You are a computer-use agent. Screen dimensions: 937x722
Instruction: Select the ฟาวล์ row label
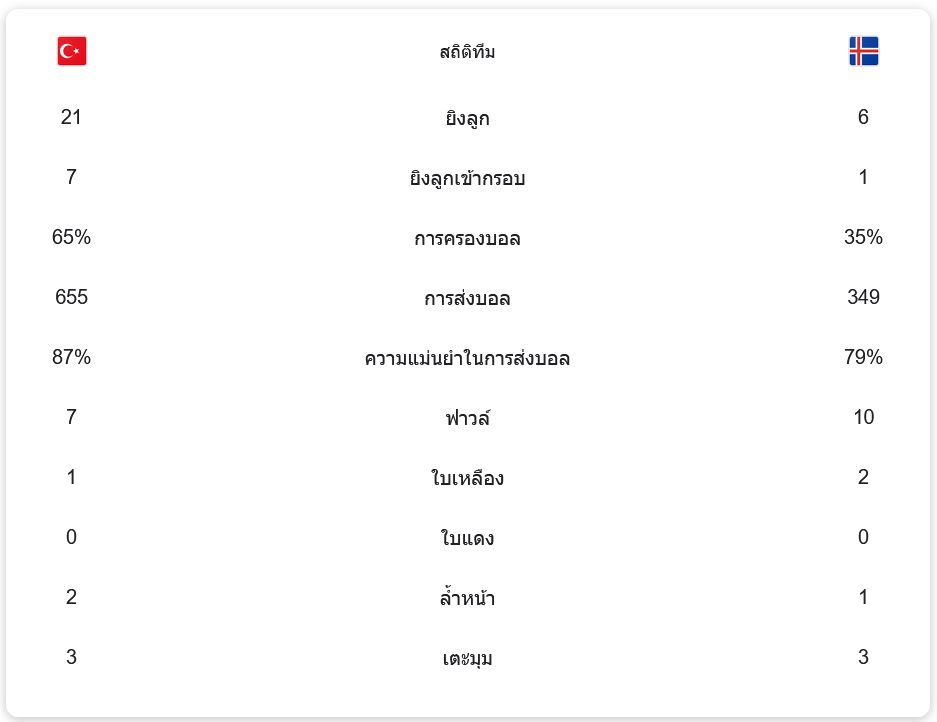[x=467, y=418]
